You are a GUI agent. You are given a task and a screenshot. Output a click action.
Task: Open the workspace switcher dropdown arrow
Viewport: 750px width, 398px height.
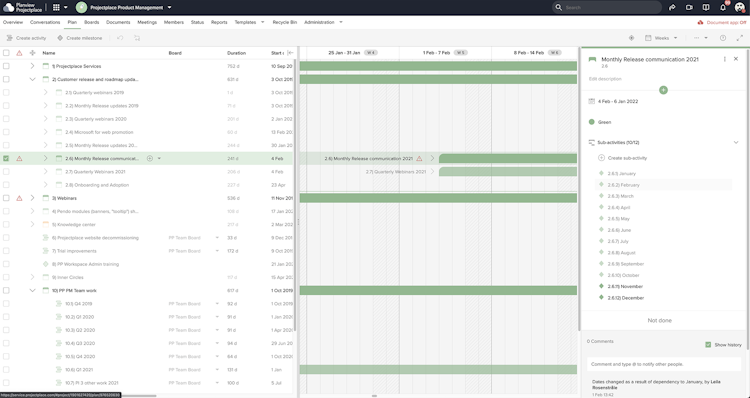(x=169, y=8)
